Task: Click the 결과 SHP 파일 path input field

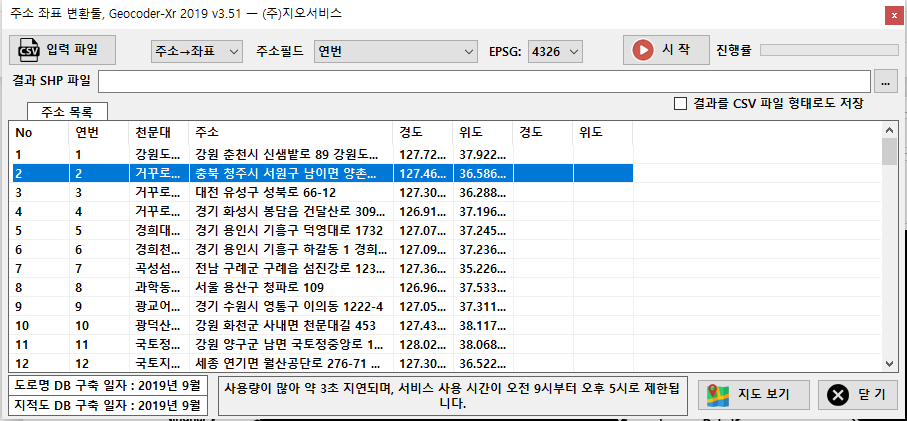Action: [484, 82]
